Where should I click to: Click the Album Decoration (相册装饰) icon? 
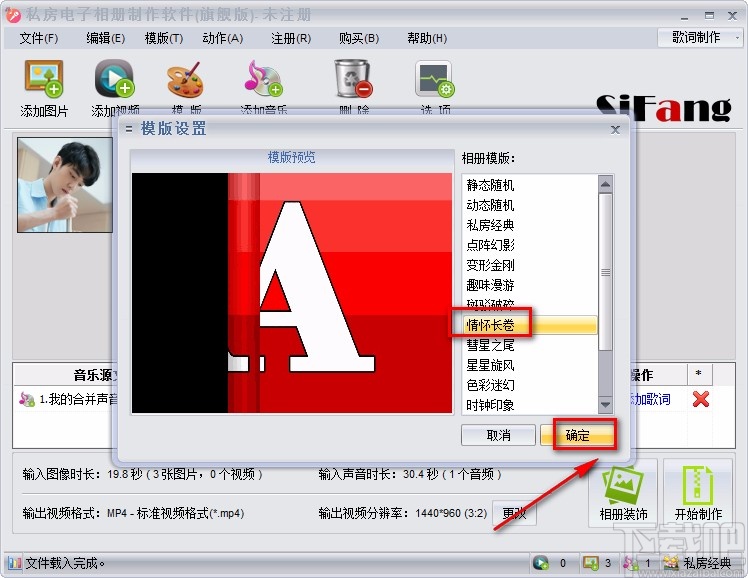click(623, 485)
